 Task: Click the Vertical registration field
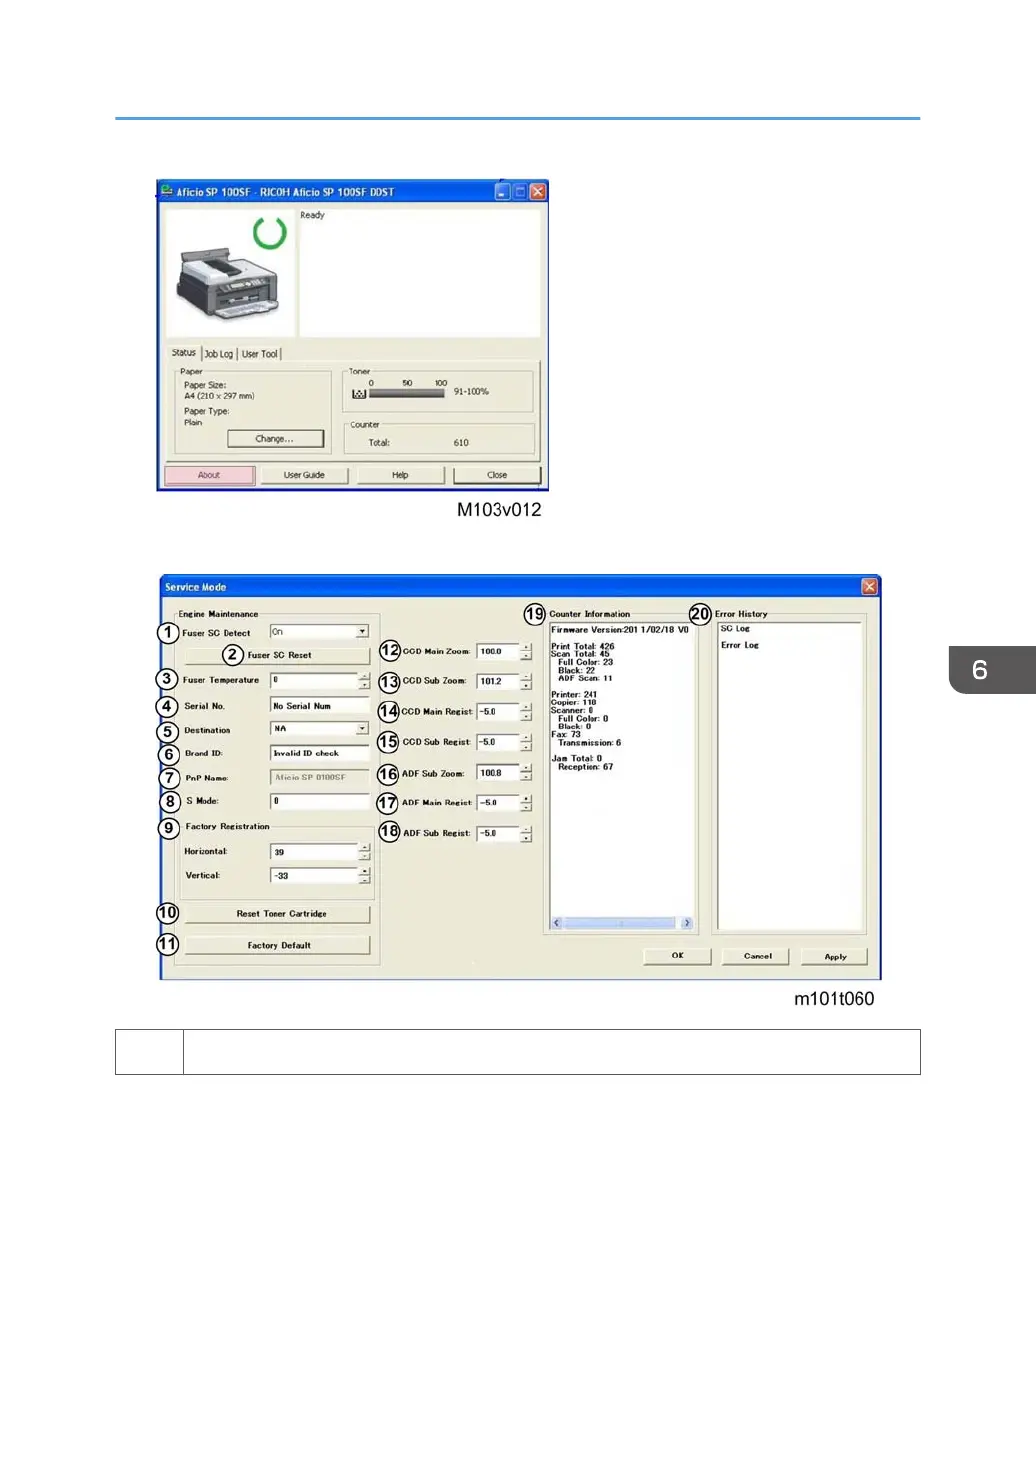314,876
